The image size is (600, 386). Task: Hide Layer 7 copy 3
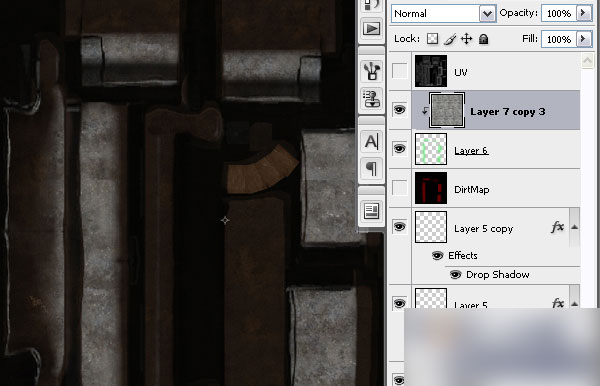click(399, 110)
